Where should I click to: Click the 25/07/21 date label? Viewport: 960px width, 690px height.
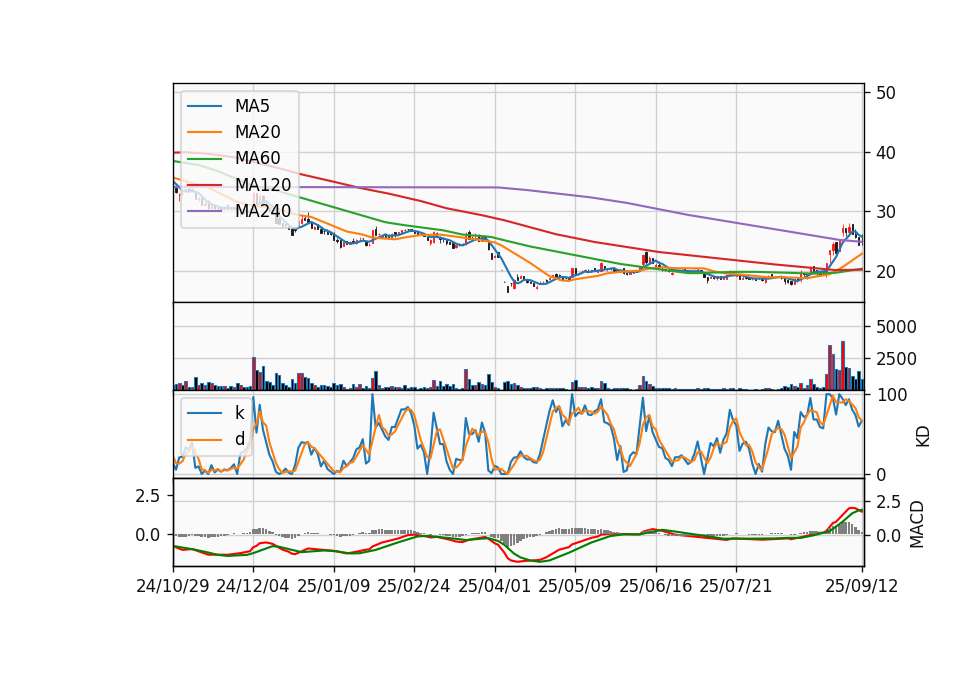pos(736,586)
